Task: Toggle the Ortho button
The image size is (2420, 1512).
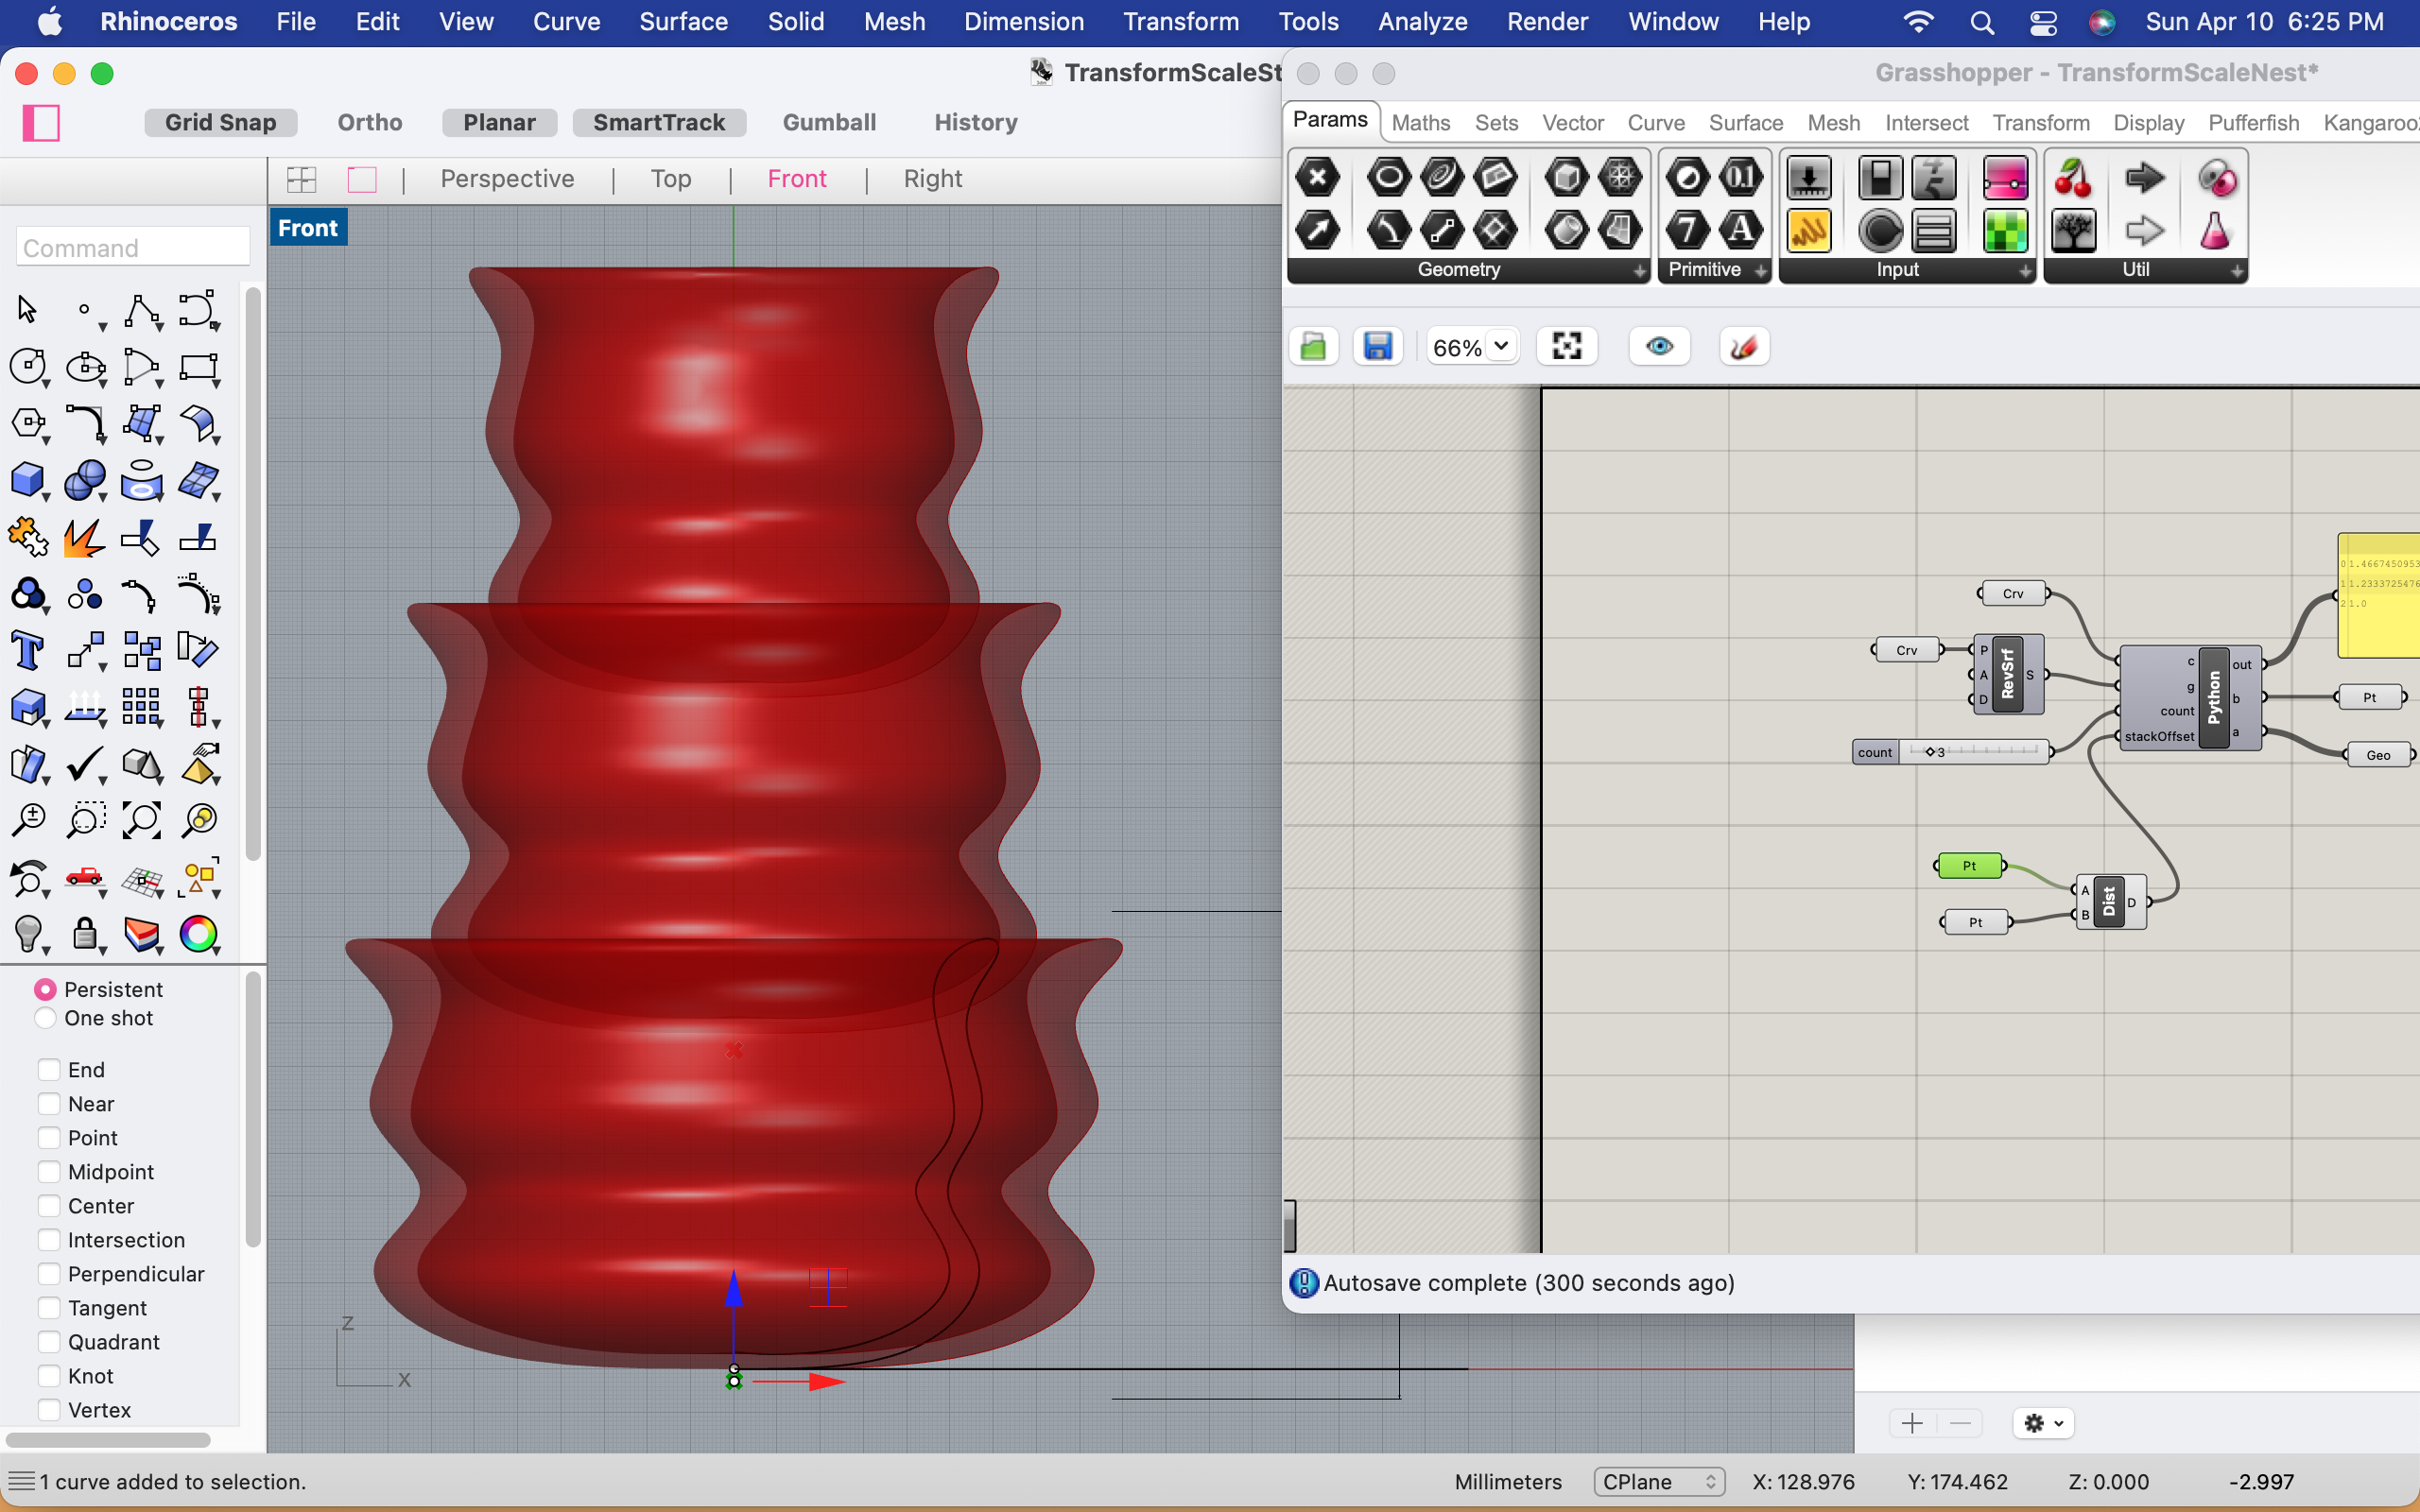Action: click(369, 122)
